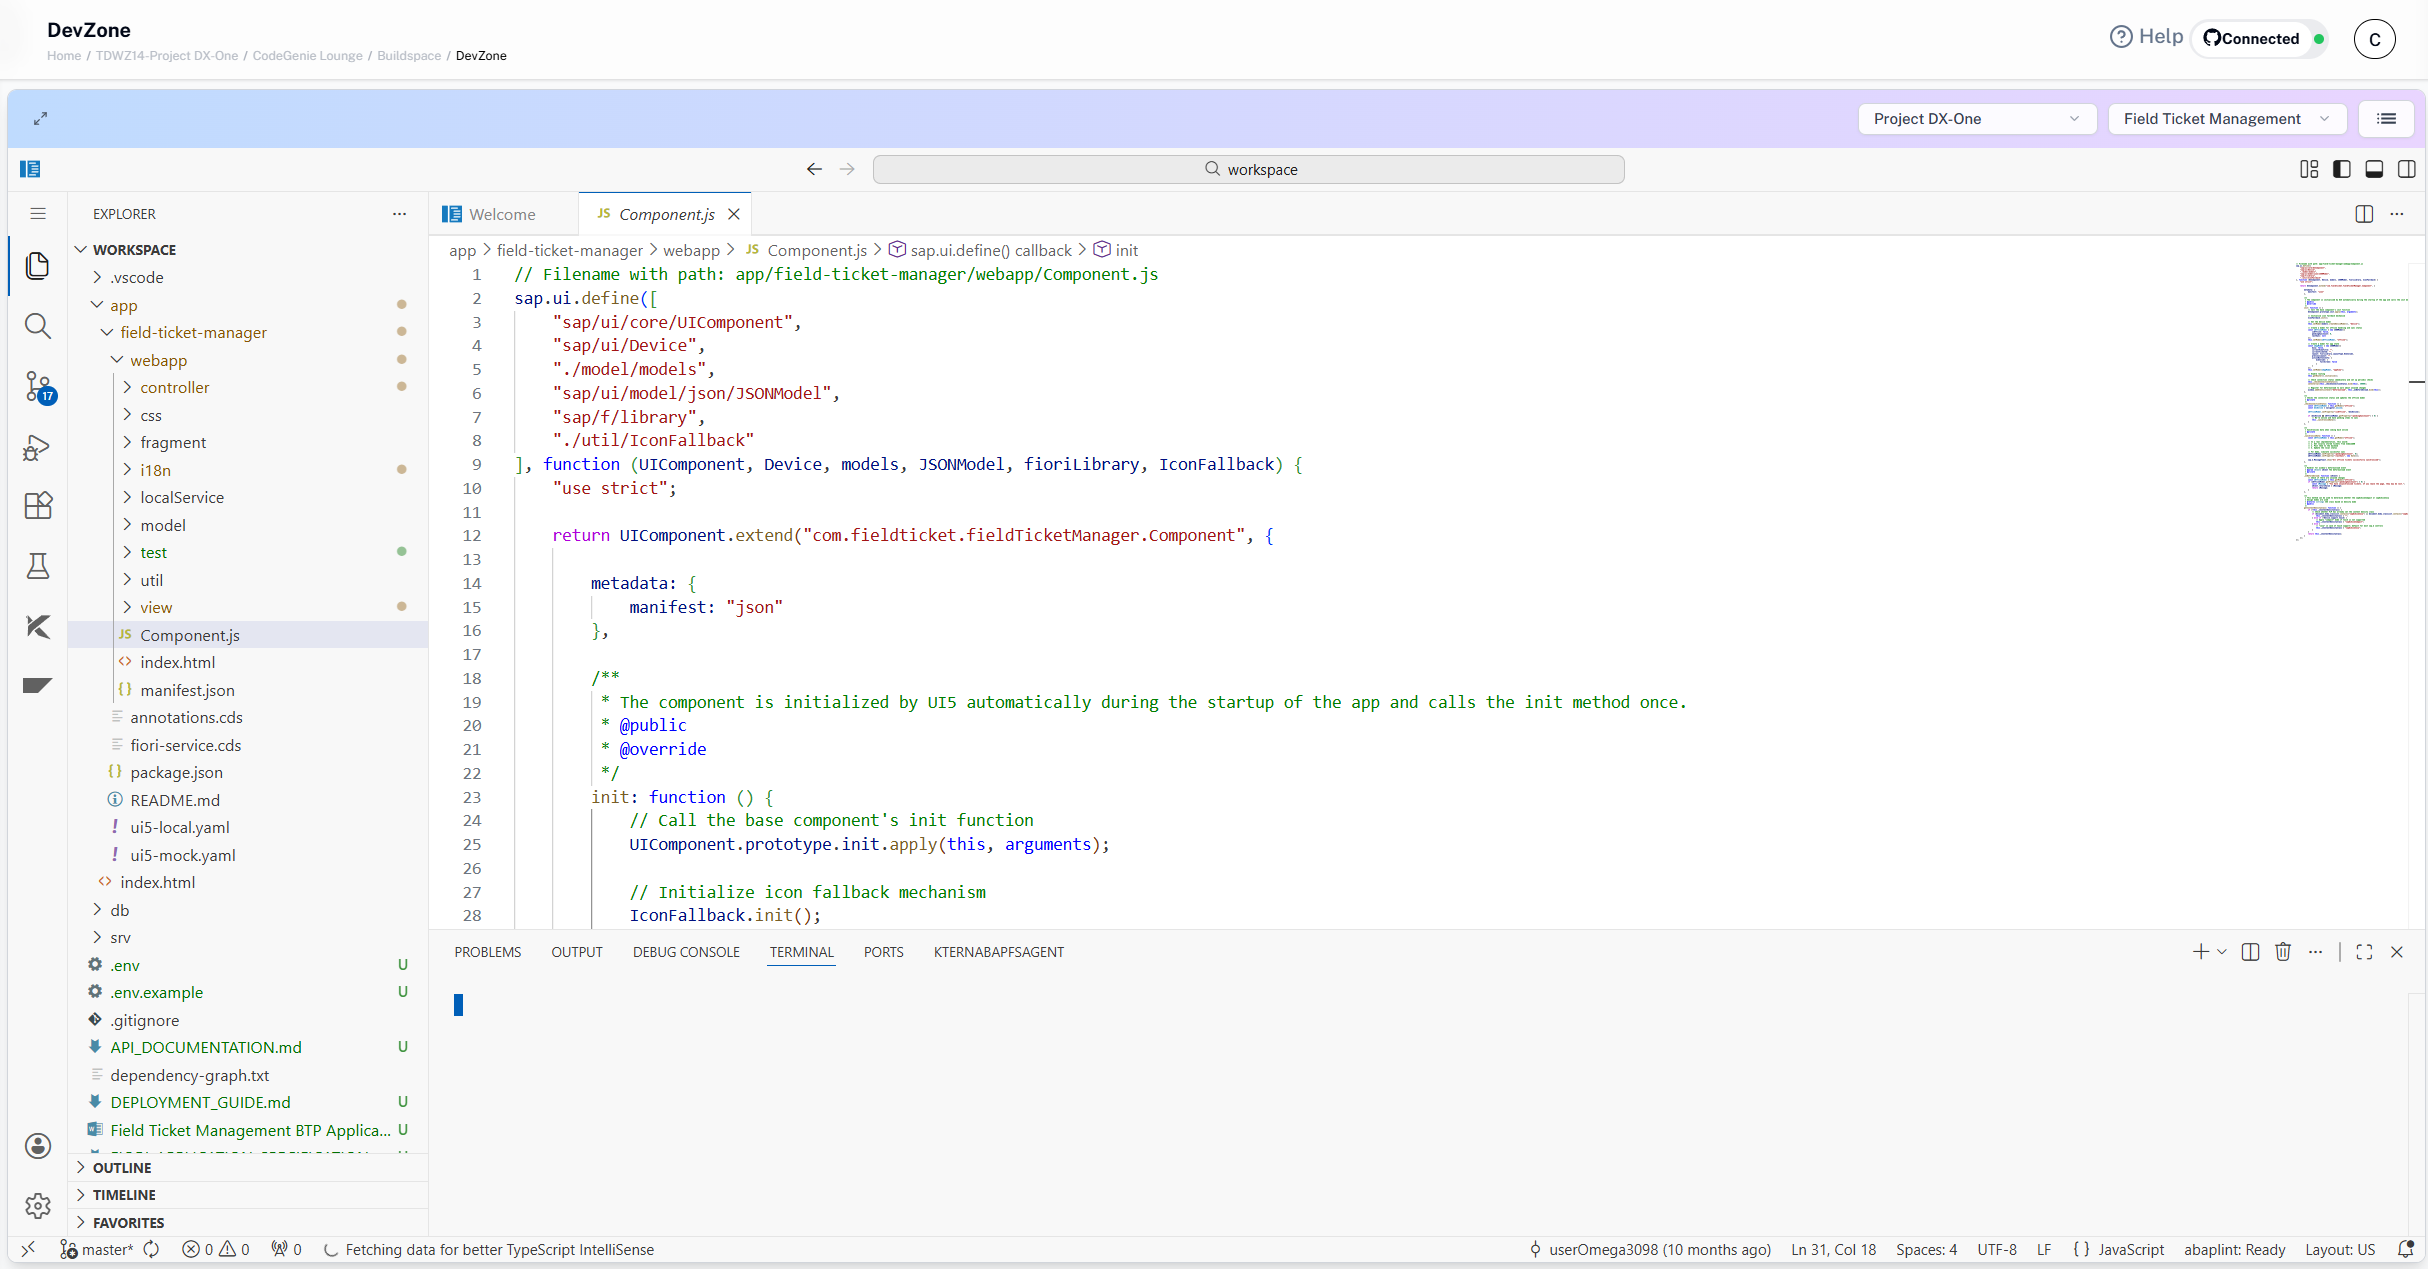This screenshot has height=1269, width=2428.
Task: Expand the controller folder
Action: click(x=175, y=387)
